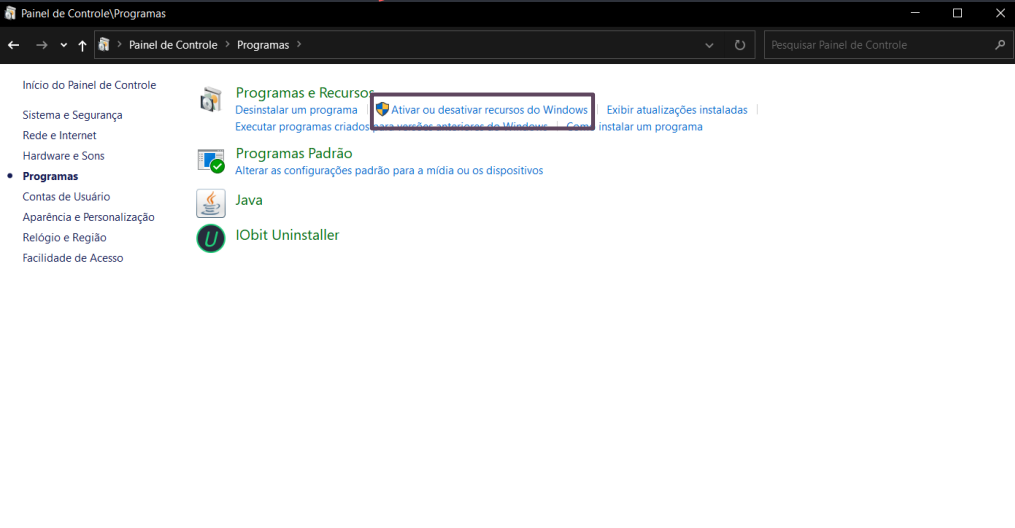Open Programas Padrão heading

click(x=294, y=153)
